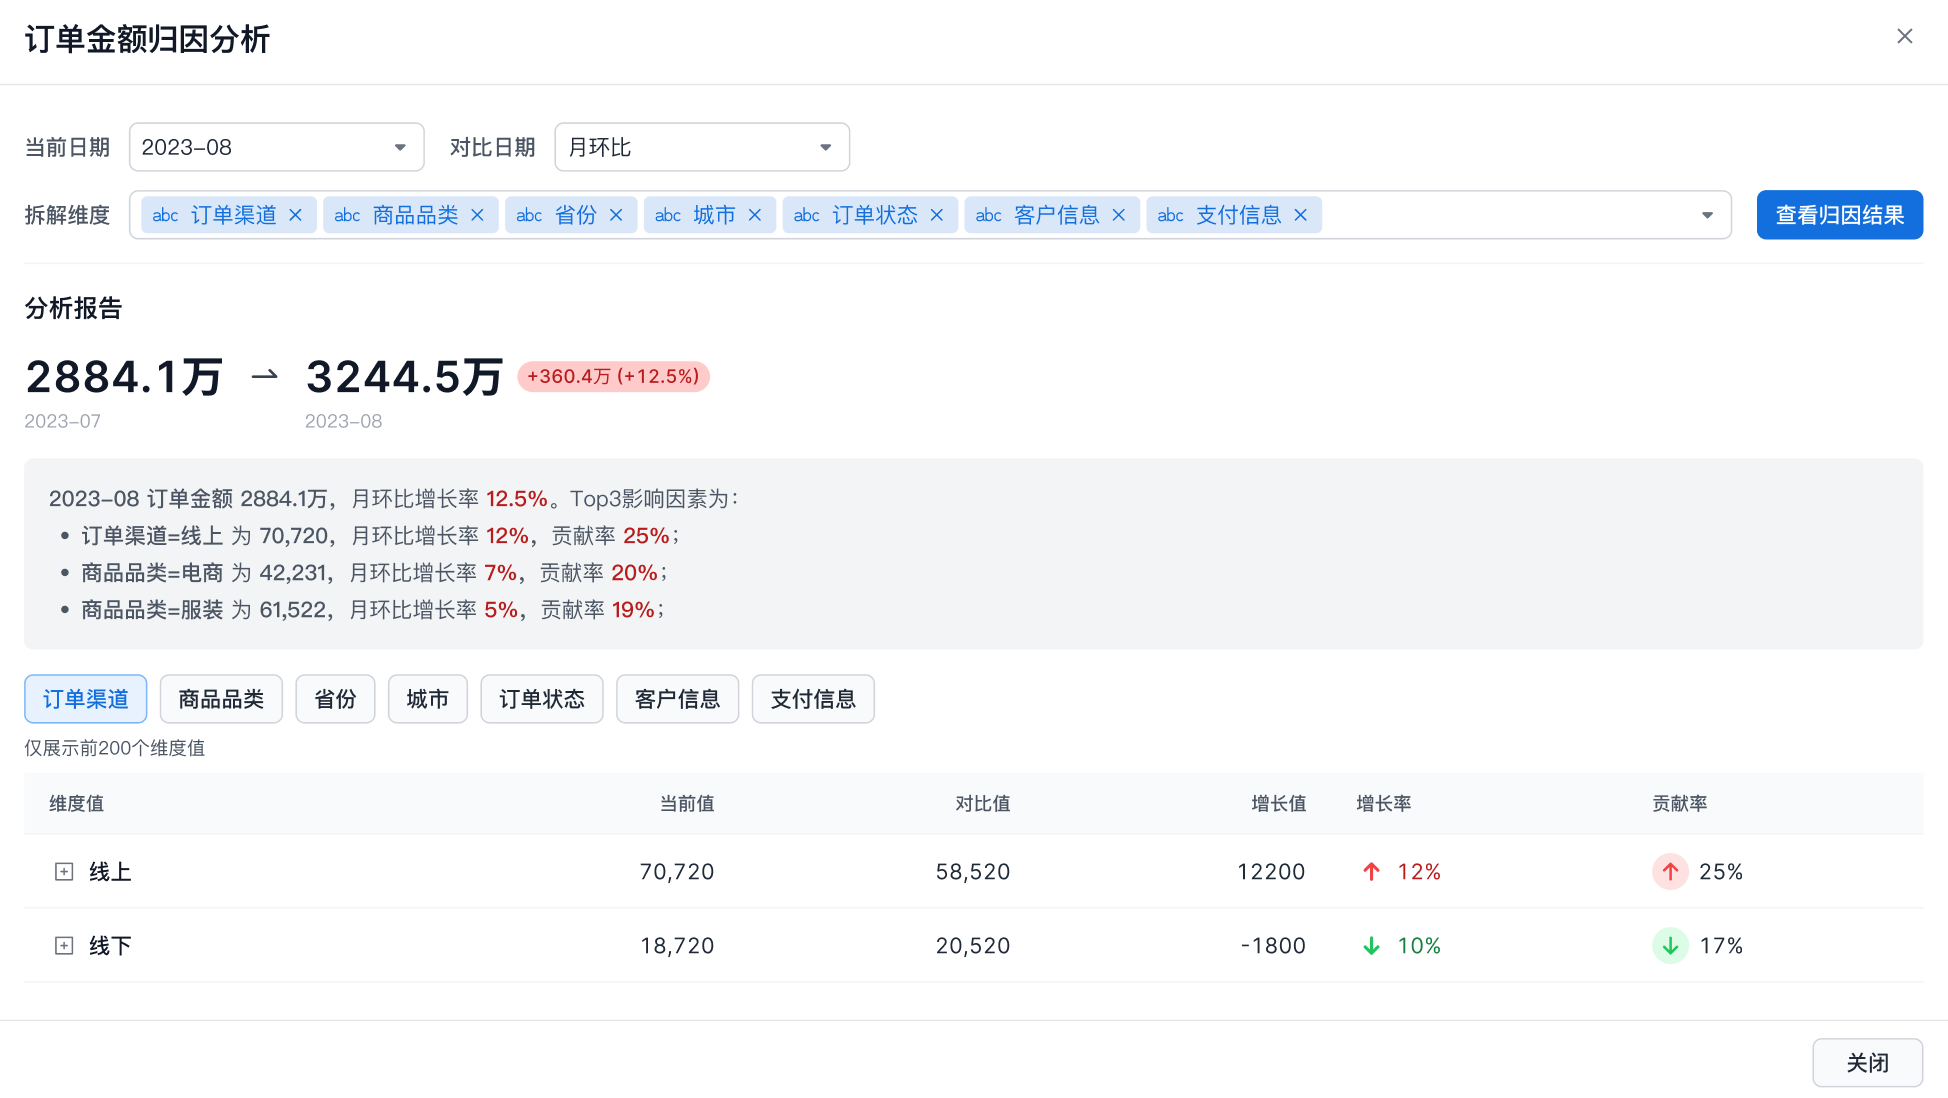
Task: Open the 对比日期 月环比 dropdown
Action: [701, 147]
